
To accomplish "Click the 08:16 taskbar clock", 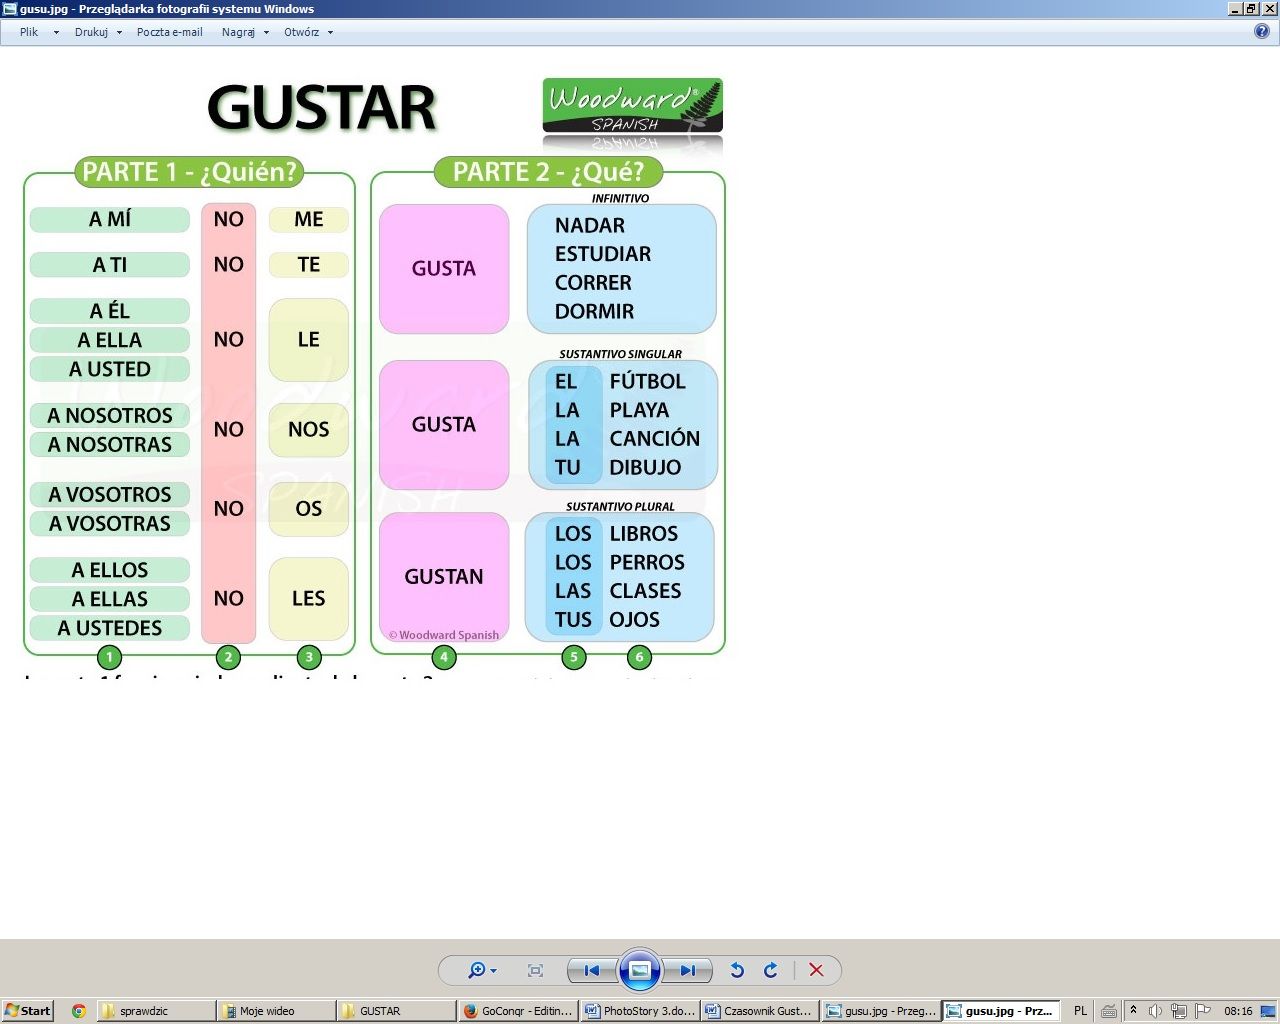I will 1238,1011.
